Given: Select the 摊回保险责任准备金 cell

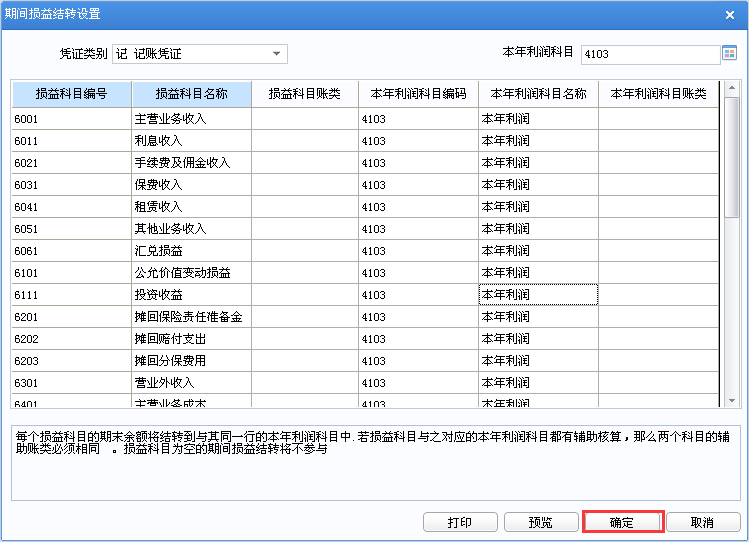Looking at the screenshot, I should (x=192, y=317).
